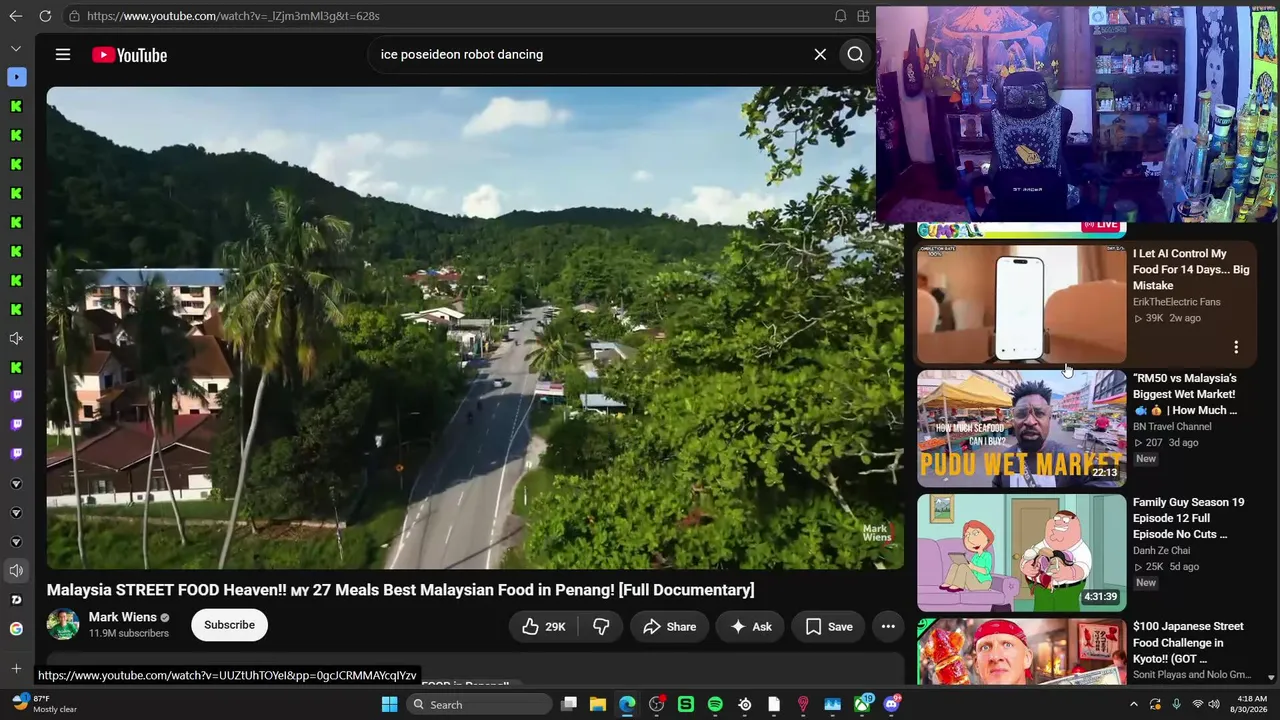The width and height of the screenshot is (1280, 720).
Task: Click the microphone icon in system tray
Action: [x=1176, y=705]
